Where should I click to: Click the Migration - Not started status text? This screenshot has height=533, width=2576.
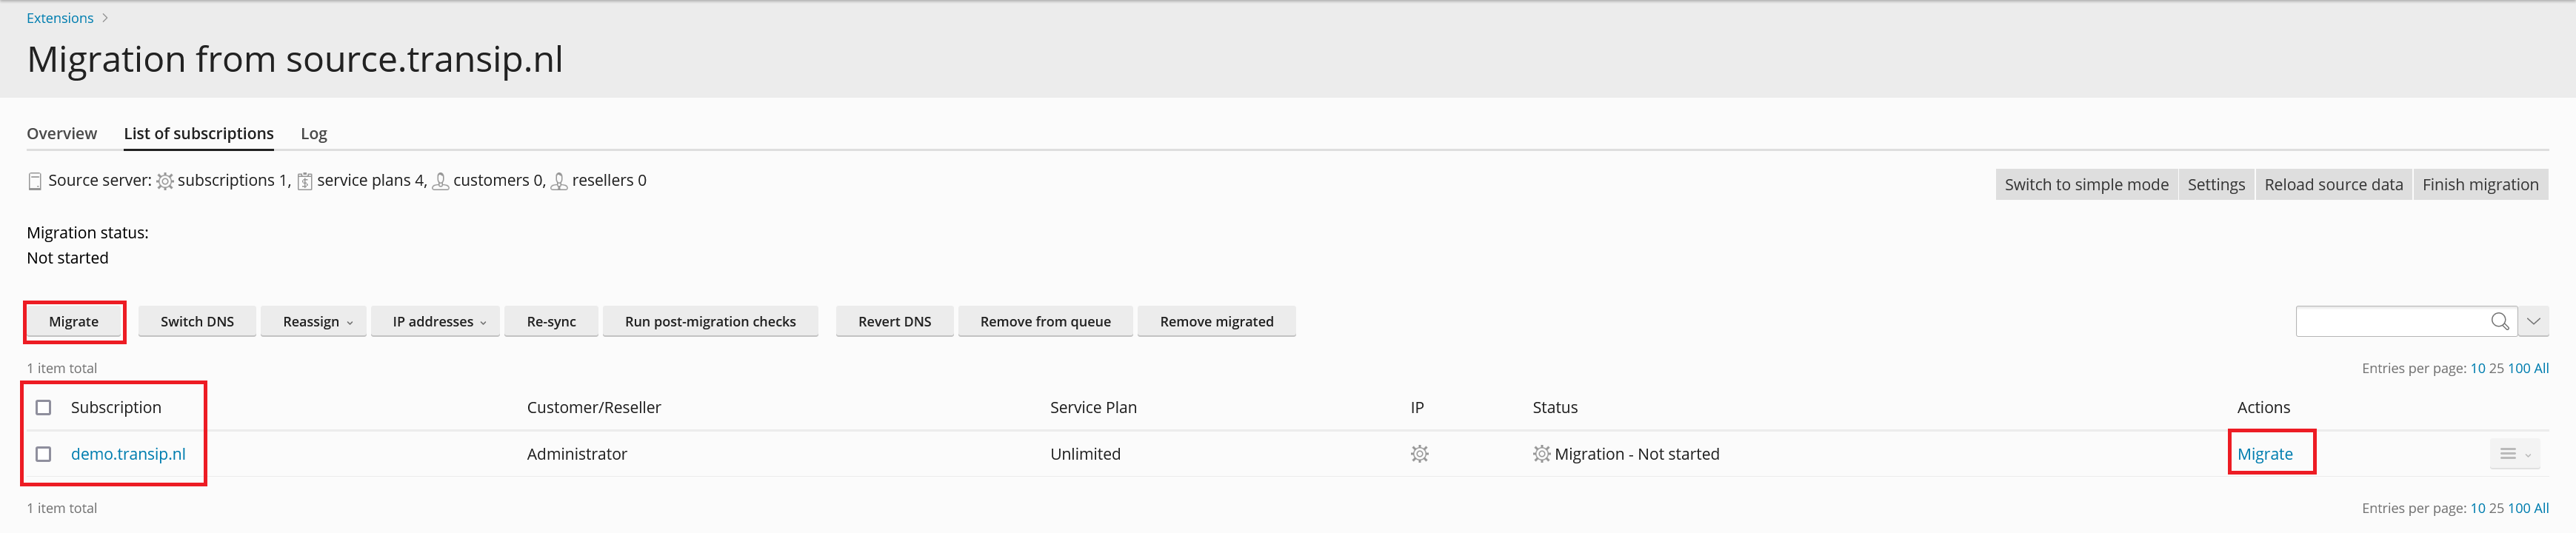(x=1637, y=454)
